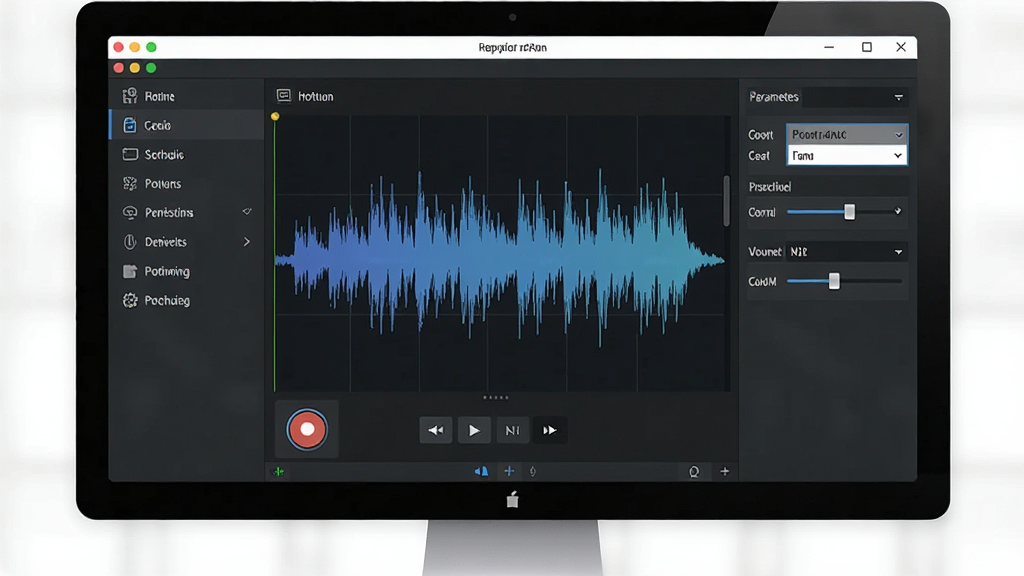Click the Schalic sidebar icon

[130, 154]
